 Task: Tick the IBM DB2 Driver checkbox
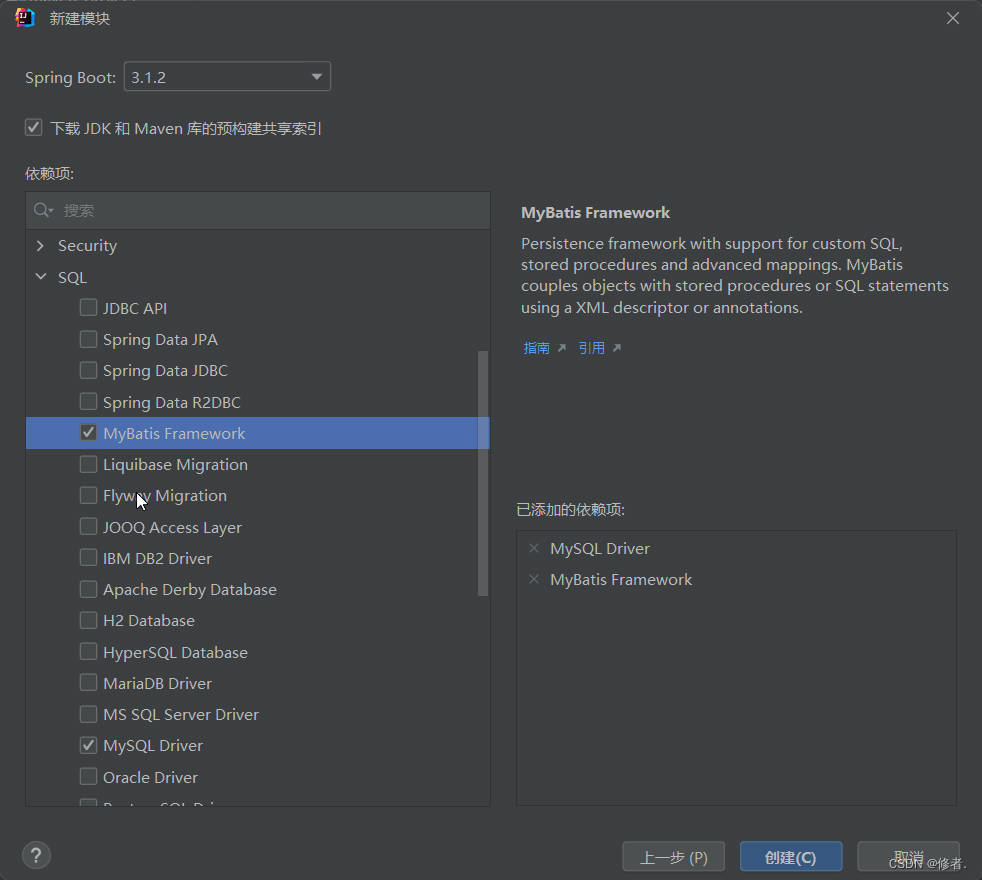pos(88,557)
